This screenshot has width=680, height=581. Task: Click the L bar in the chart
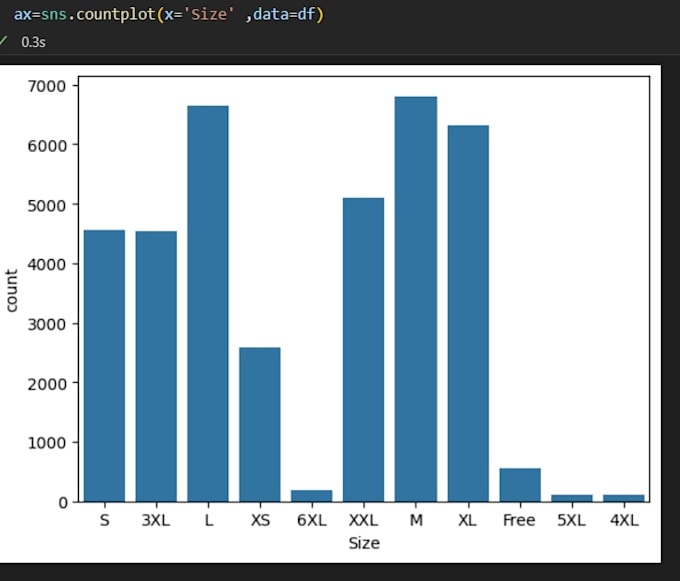click(x=208, y=304)
